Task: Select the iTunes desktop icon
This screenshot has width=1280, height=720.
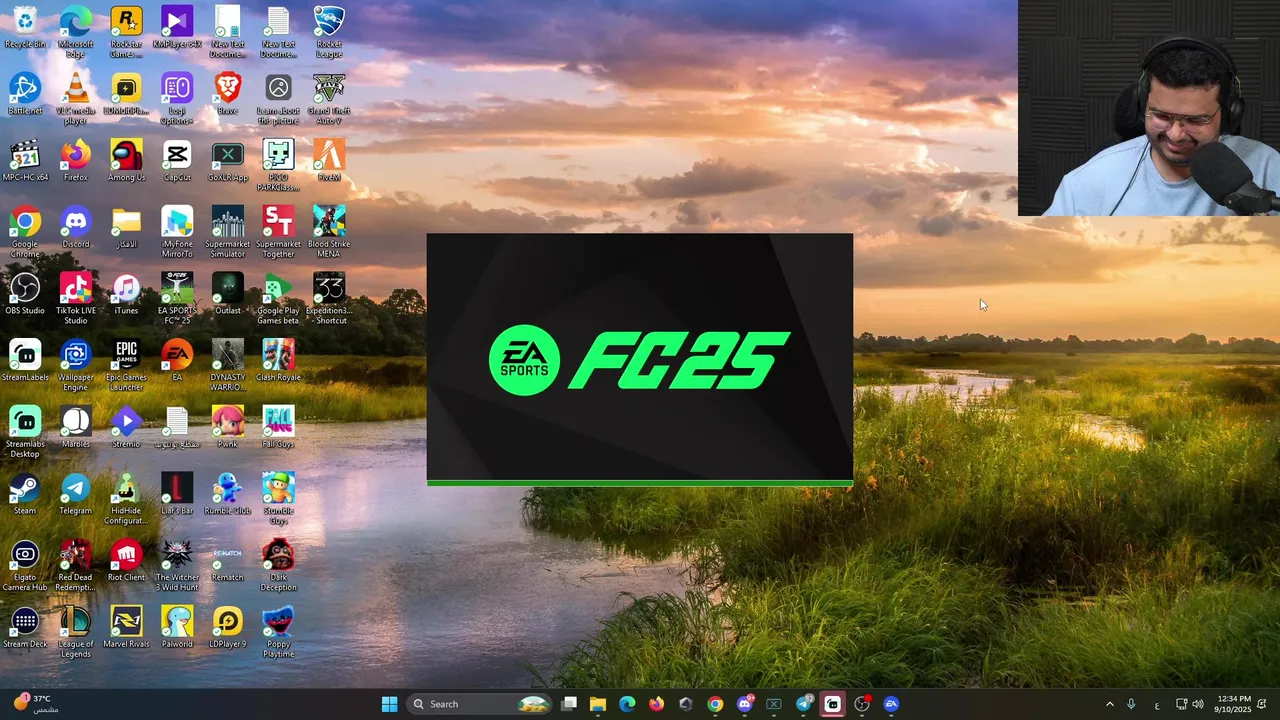Action: pyautogui.click(x=126, y=294)
